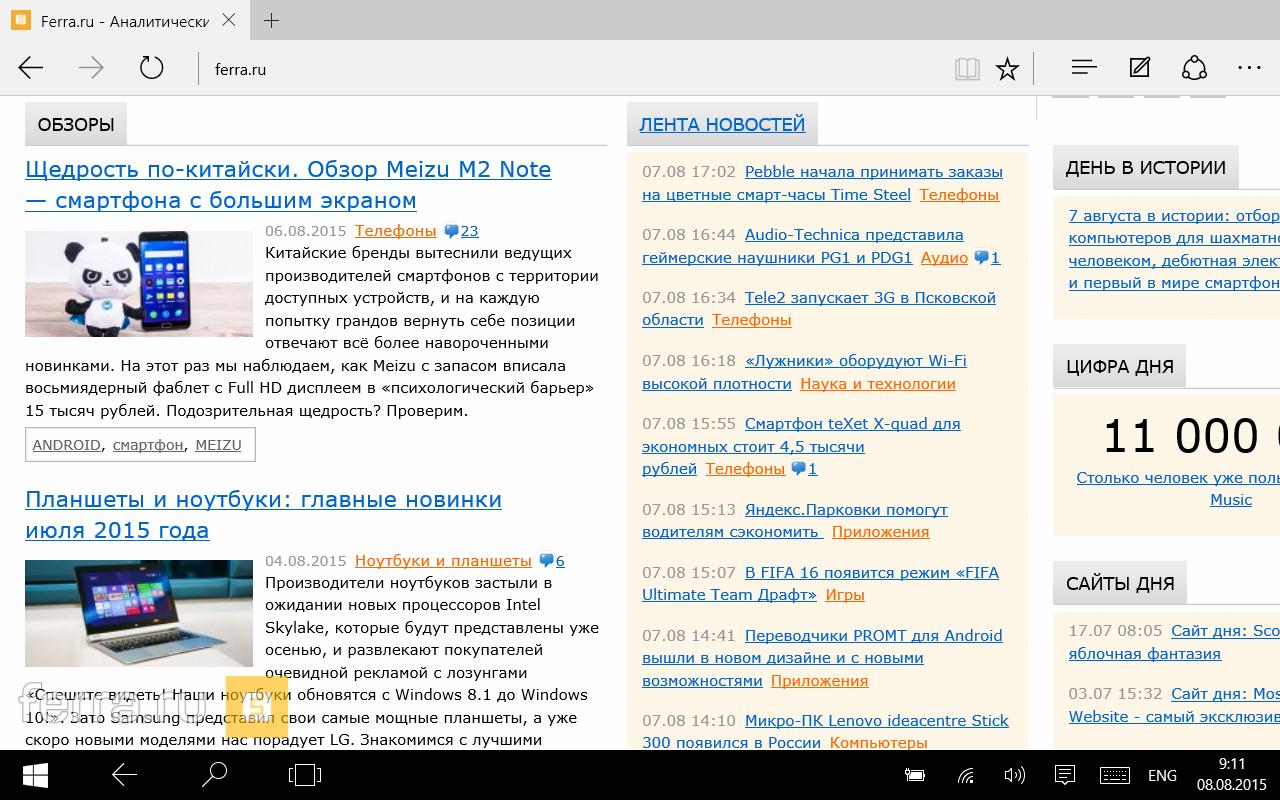Open the Windows Start button
1280x800 pixels.
click(x=36, y=775)
